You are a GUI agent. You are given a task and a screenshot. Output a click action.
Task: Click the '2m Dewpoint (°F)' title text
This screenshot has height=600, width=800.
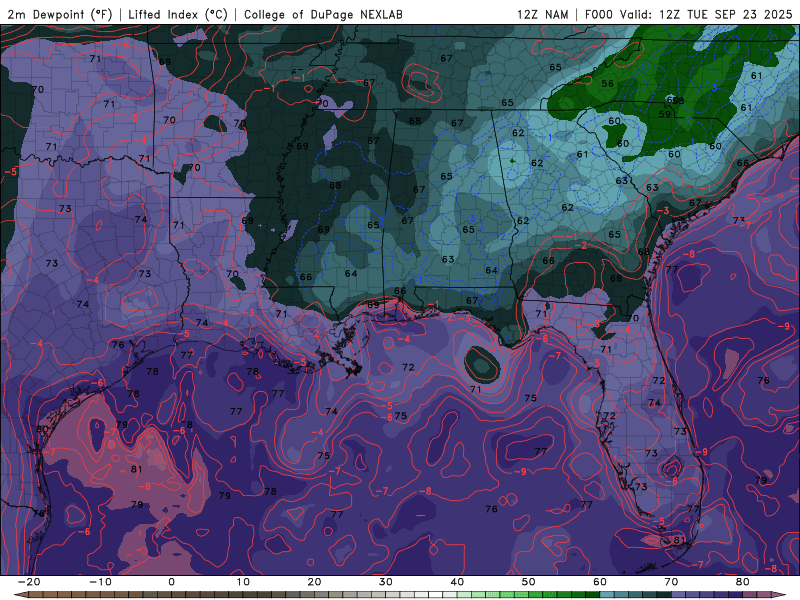pyautogui.click(x=60, y=14)
